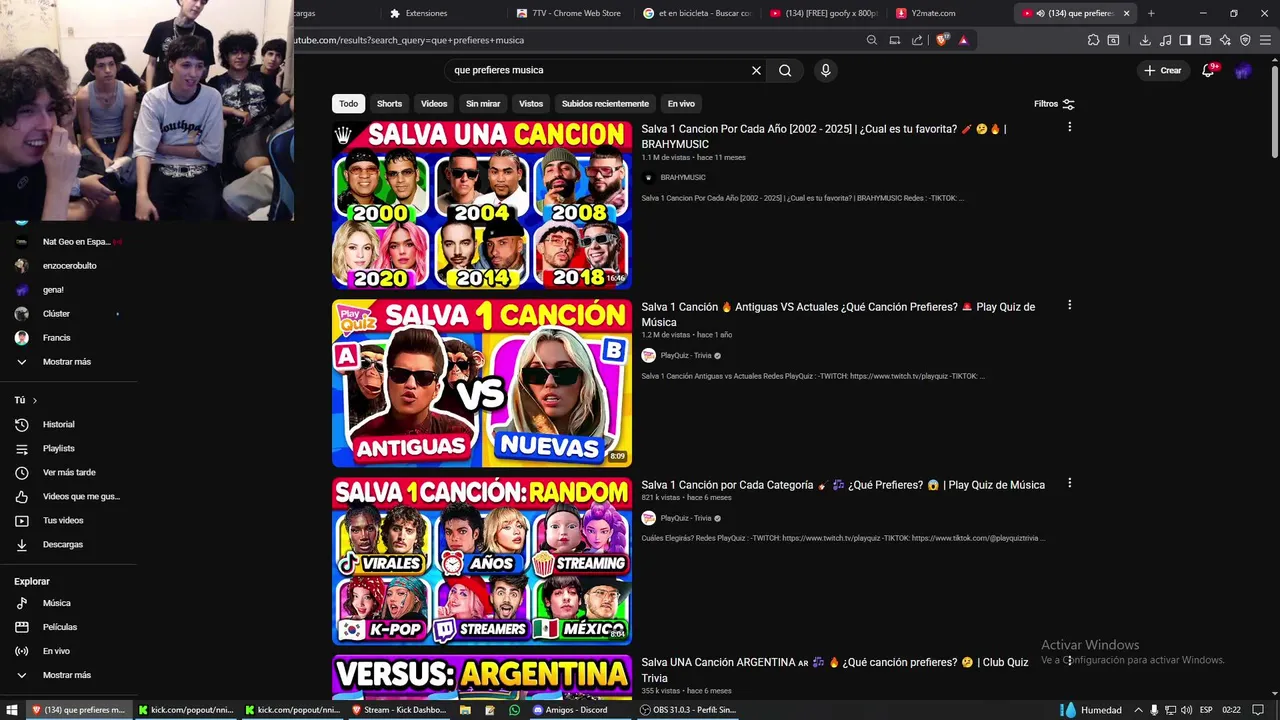Open options menu for Cada Categoría video
Viewport: 1280px width, 720px height.
(x=1069, y=483)
